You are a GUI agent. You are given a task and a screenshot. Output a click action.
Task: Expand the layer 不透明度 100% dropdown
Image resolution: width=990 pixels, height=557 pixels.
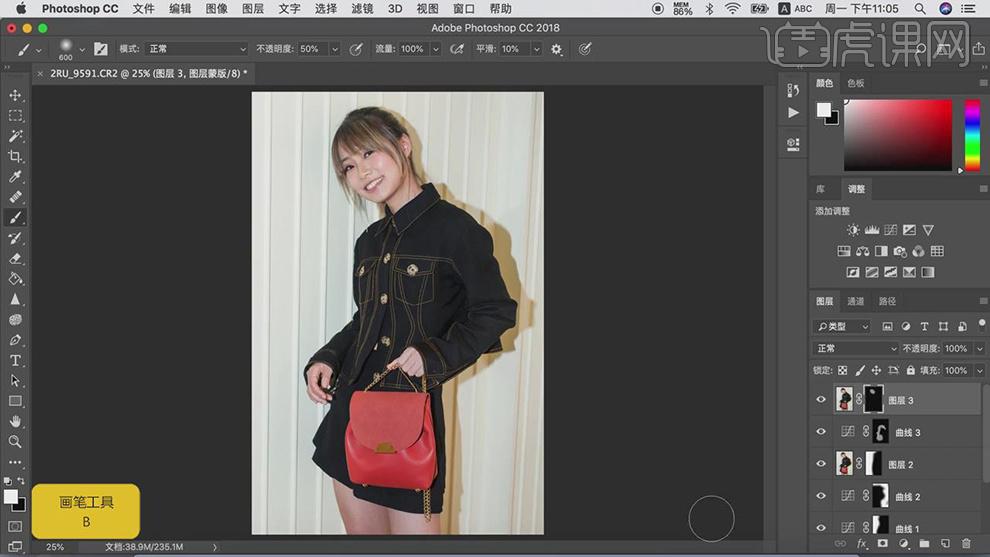click(980, 349)
